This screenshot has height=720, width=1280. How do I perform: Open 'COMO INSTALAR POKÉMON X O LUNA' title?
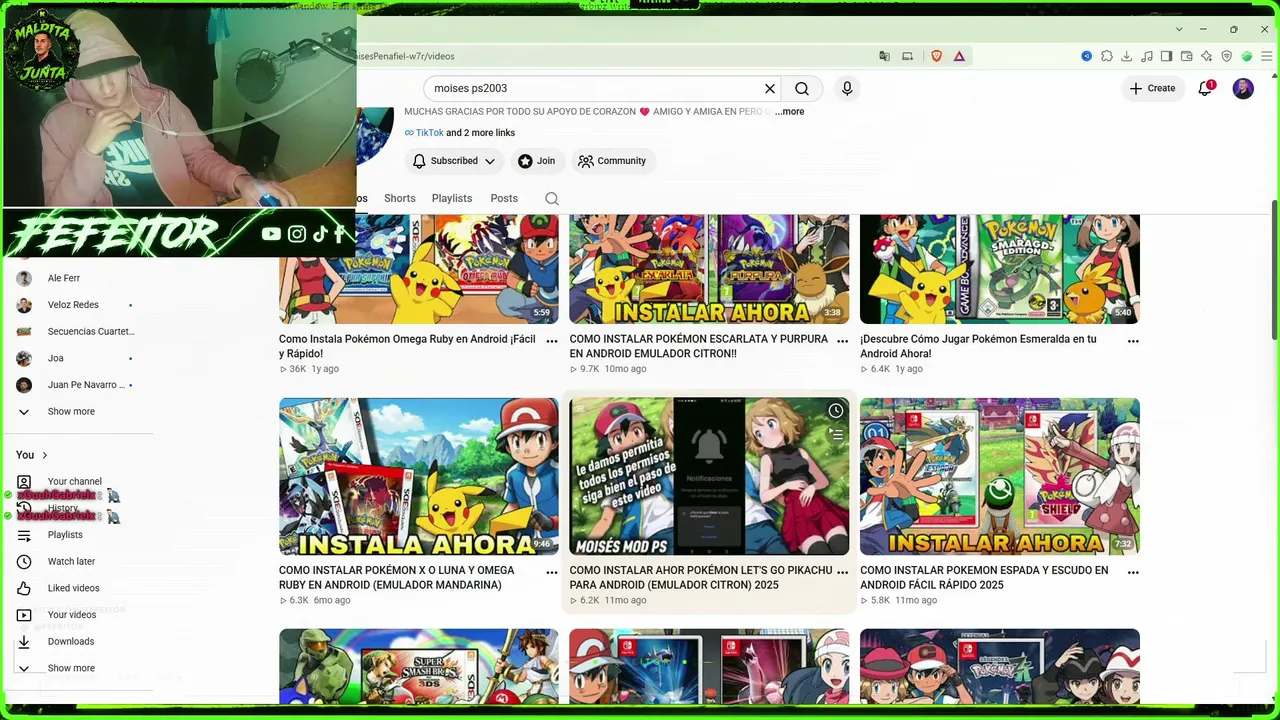coord(397,578)
